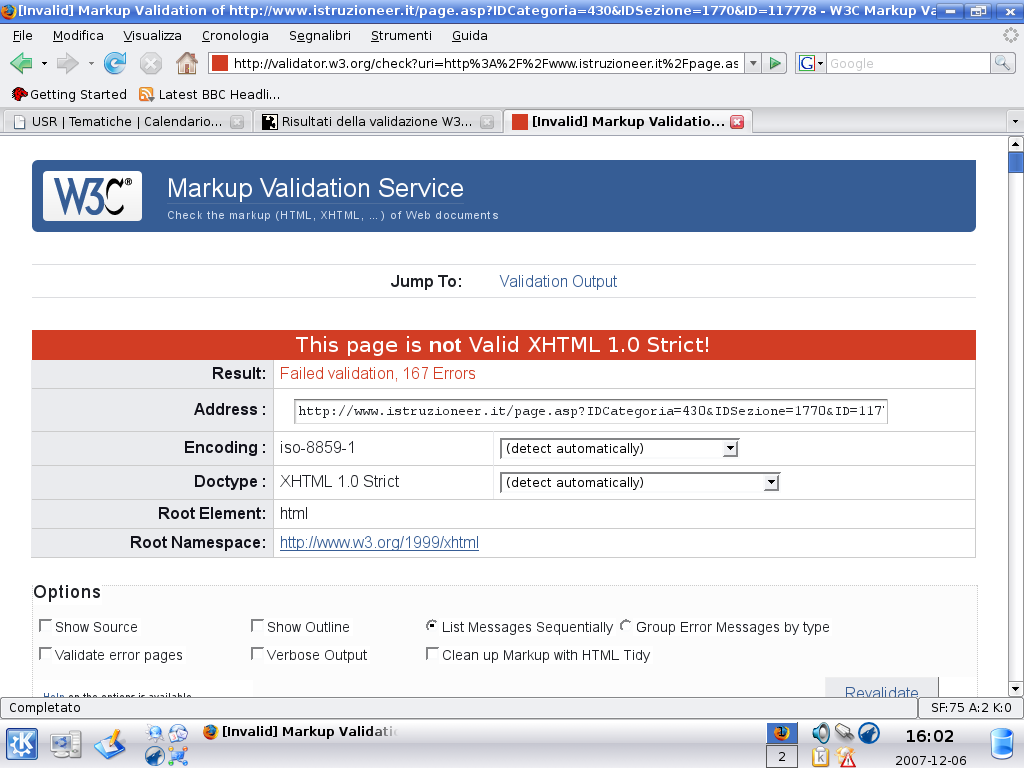Screen dimensions: 1024x768
Task: Enable Clean up Markup with HTML Tidy
Action: click(432, 654)
